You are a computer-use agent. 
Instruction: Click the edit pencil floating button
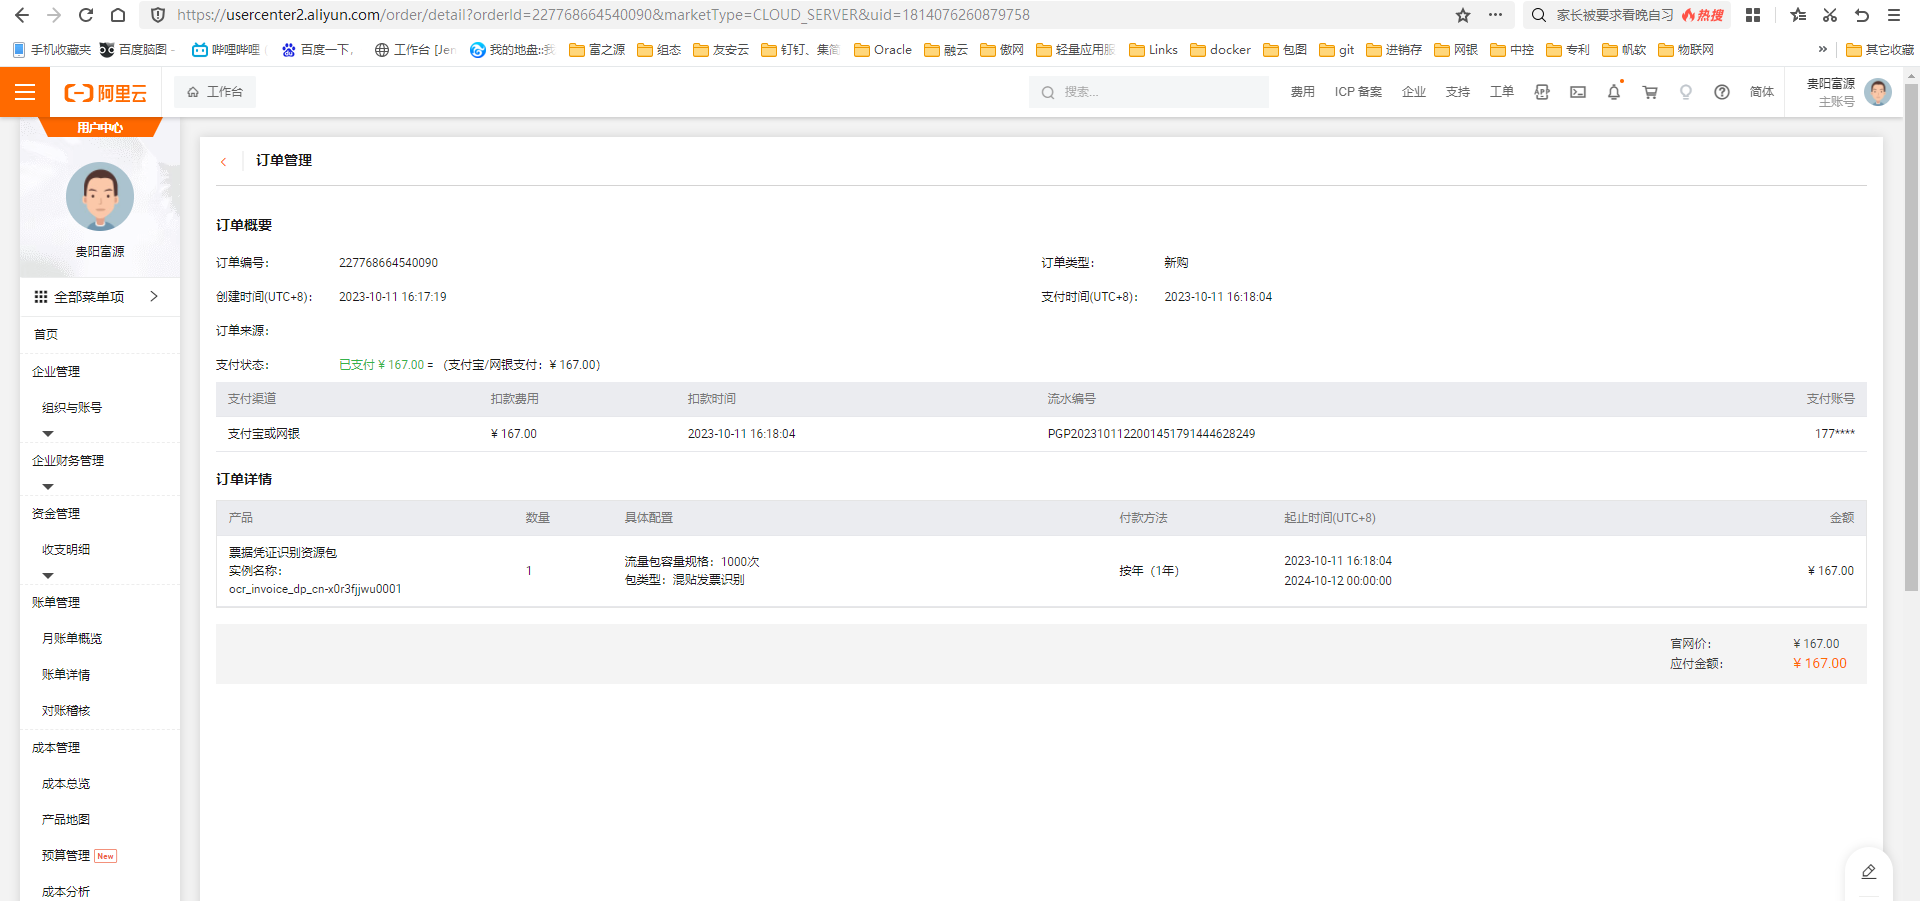[x=1868, y=872]
